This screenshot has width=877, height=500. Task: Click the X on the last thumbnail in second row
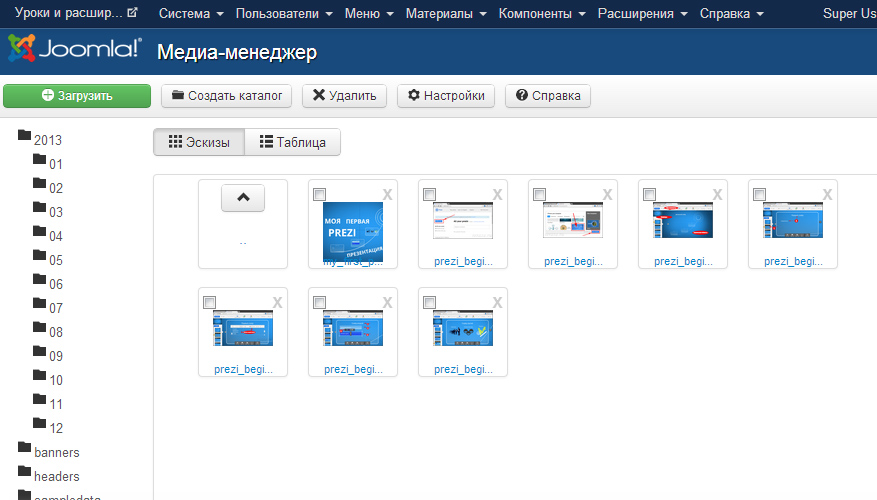[497, 302]
